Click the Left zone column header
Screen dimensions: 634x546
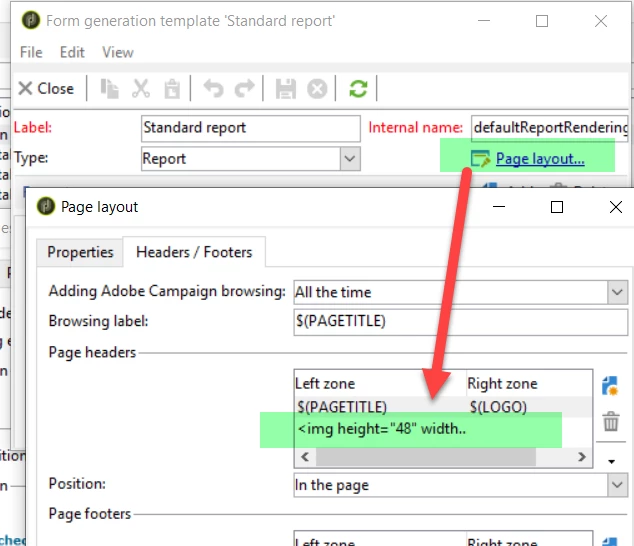pos(325,383)
